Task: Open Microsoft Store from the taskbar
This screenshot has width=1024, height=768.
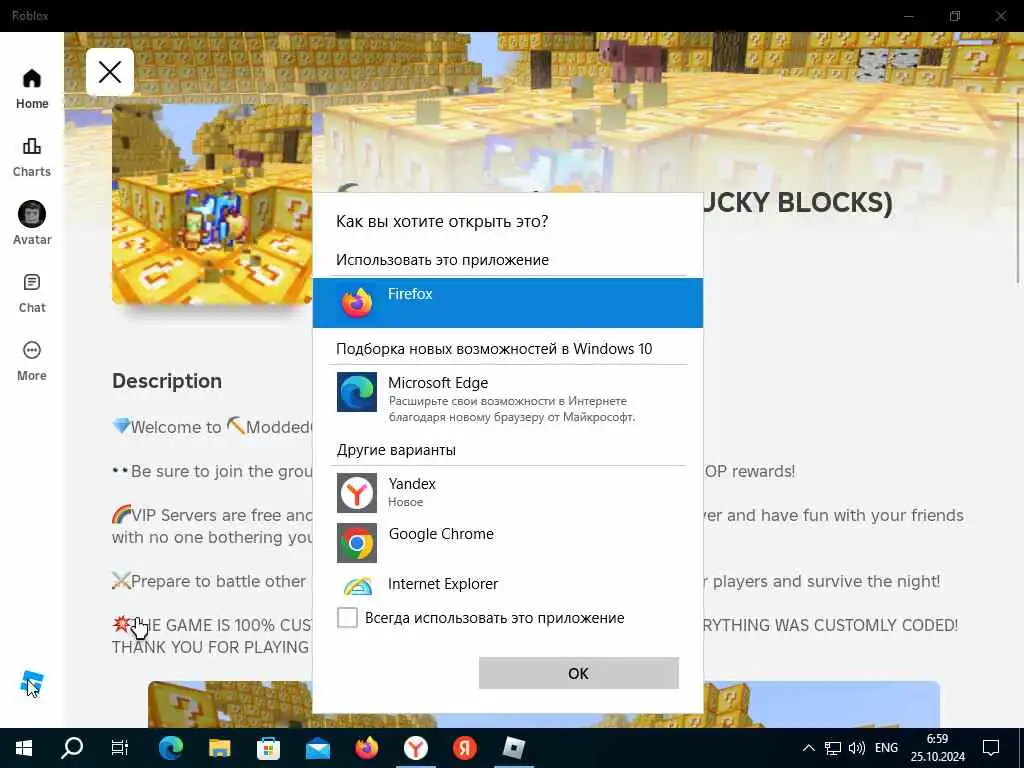Action: (x=268, y=748)
